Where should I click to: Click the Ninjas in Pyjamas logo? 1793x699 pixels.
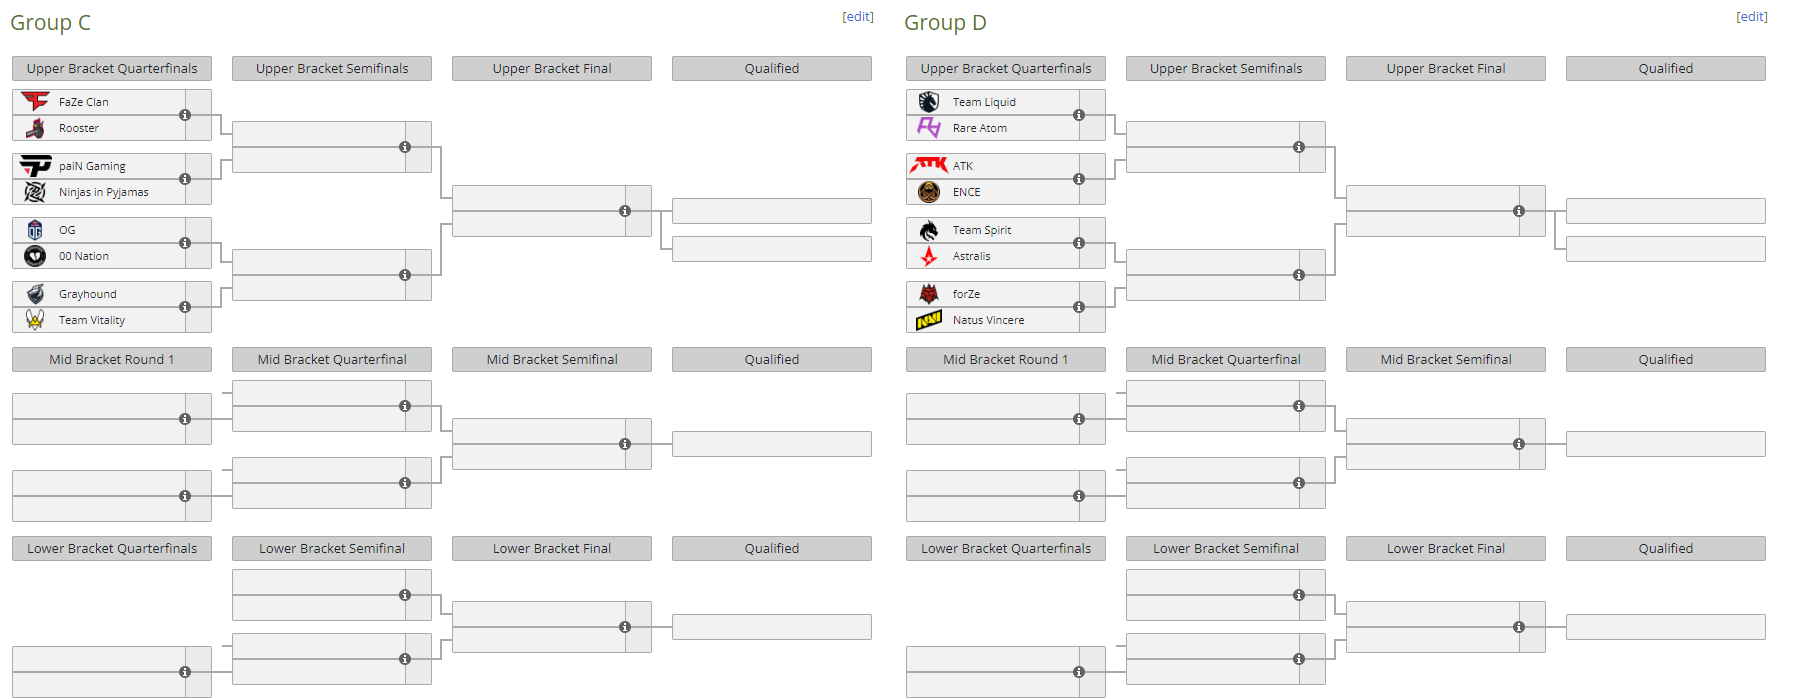(35, 192)
